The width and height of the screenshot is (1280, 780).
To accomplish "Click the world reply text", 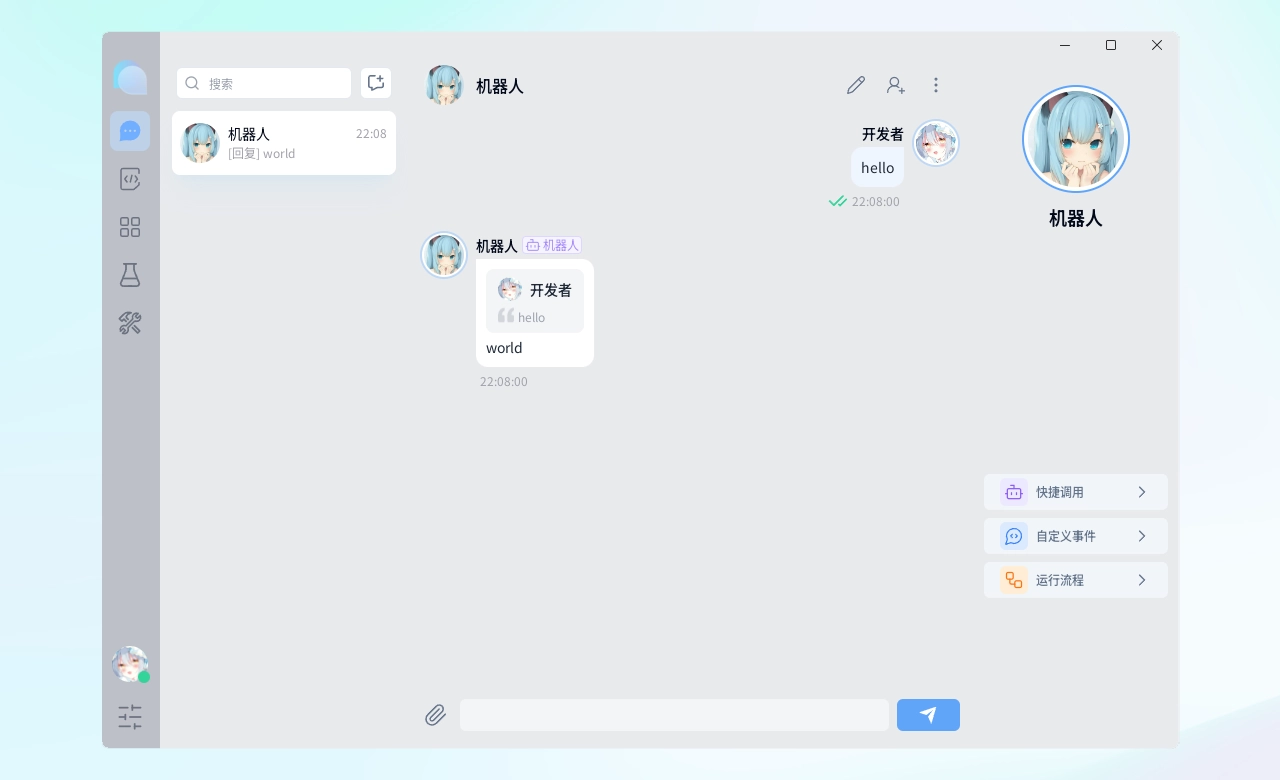I will [504, 348].
